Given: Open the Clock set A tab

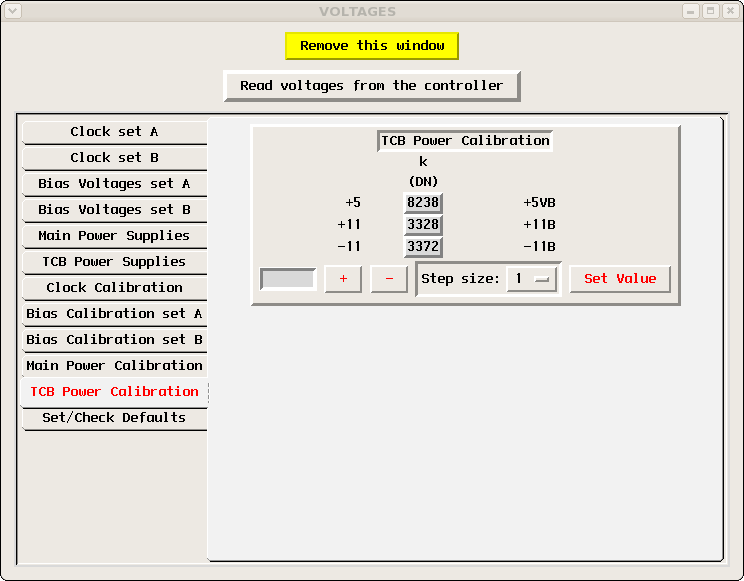Looking at the screenshot, I should (x=114, y=132).
